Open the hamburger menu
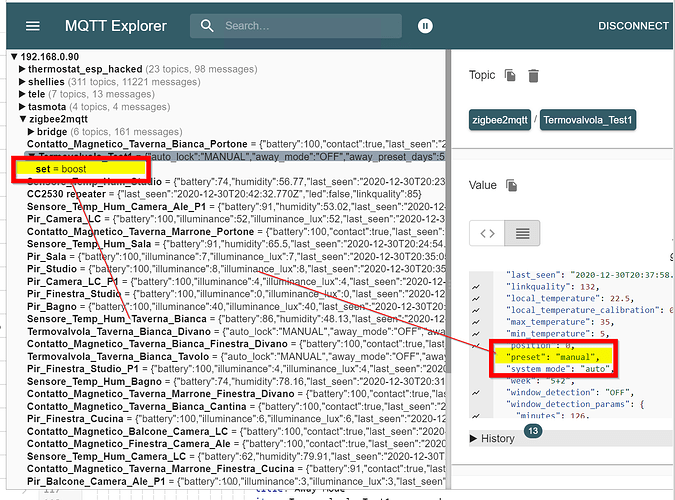 [x=33, y=26]
